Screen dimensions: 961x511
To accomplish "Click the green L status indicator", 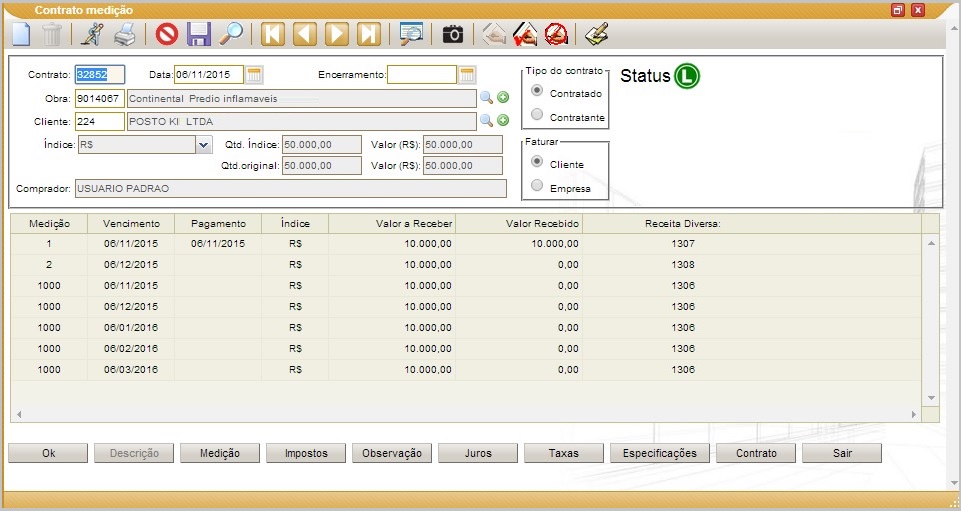I will pyautogui.click(x=687, y=76).
